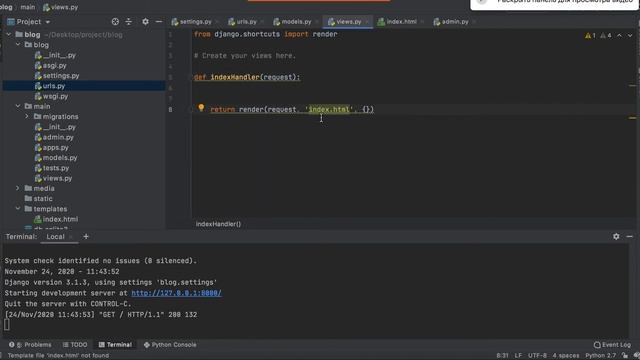This screenshot has height=360, width=640.
Task: Collapse the root blog project folder
Action: click(x=9, y=35)
